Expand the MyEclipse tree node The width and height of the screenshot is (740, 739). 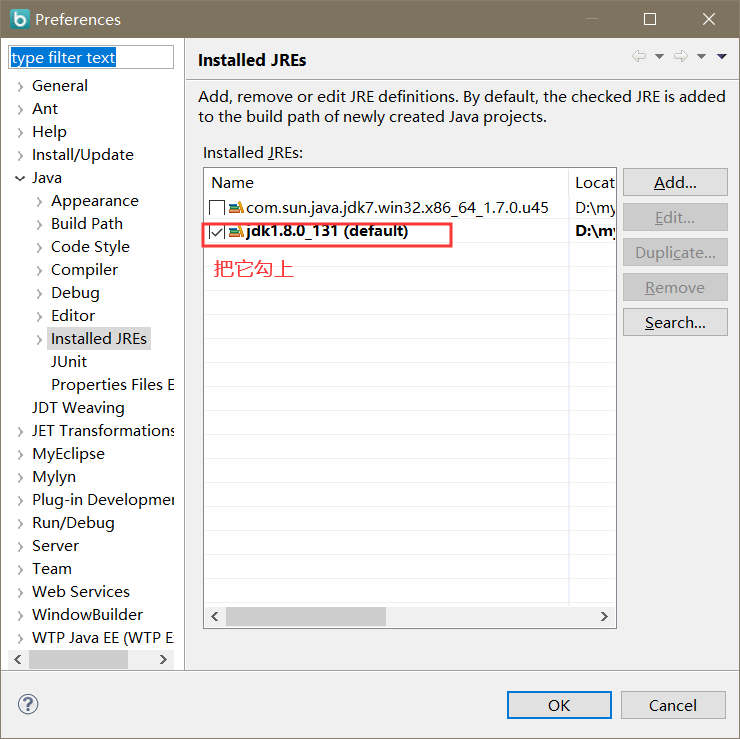(x=20, y=454)
